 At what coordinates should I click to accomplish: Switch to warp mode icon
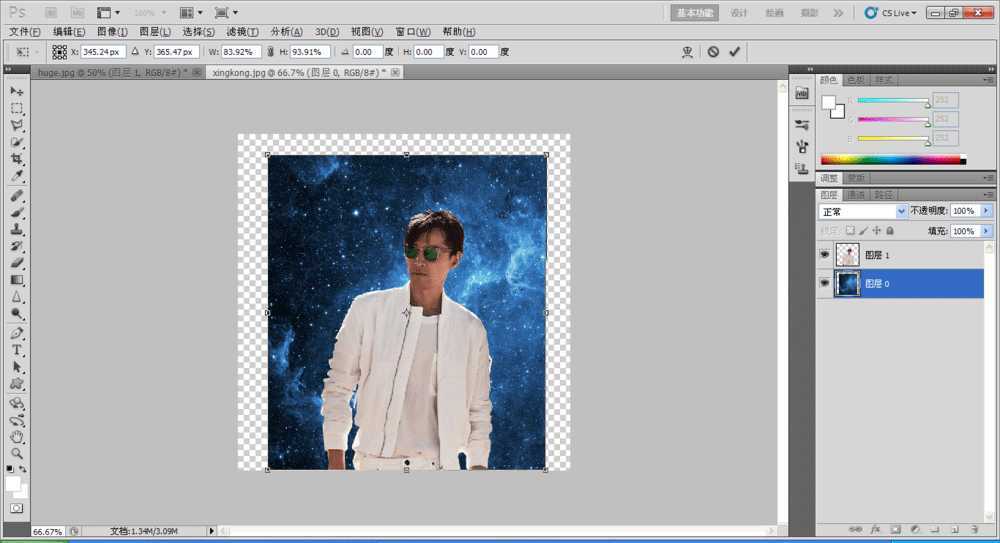[x=687, y=51]
